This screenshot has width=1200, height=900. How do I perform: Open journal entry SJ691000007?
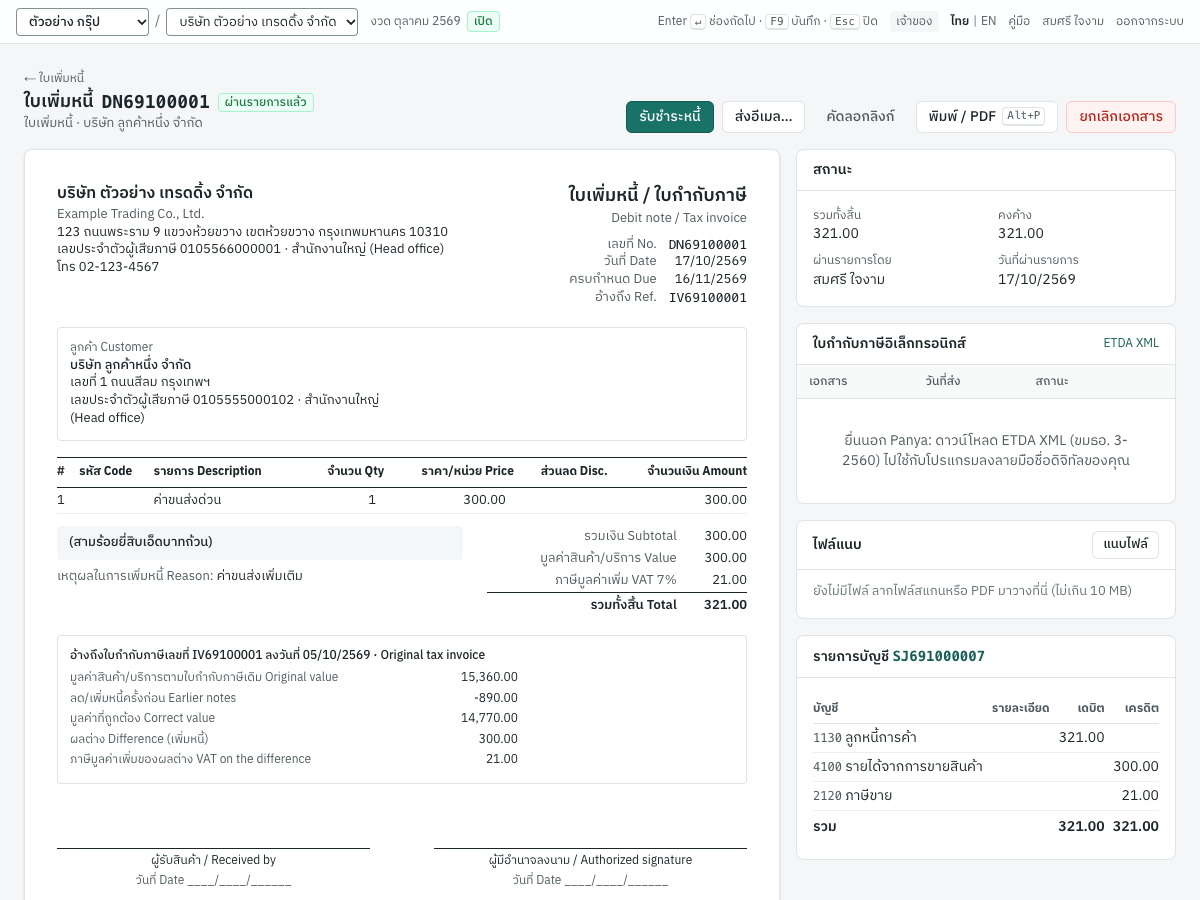click(x=939, y=657)
